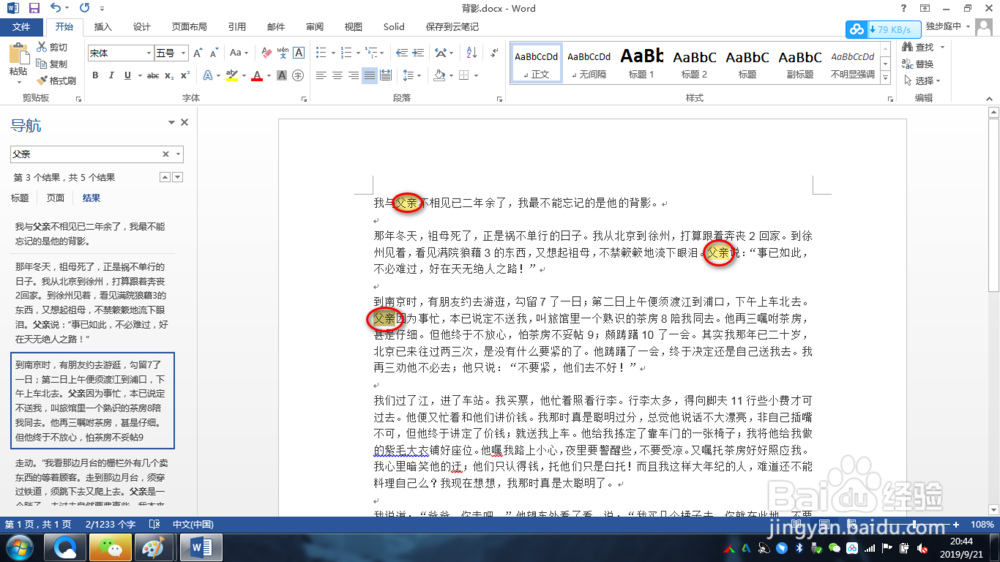This screenshot has width=1000, height=562.
Task: Click the bullets list icon
Action: coord(321,53)
